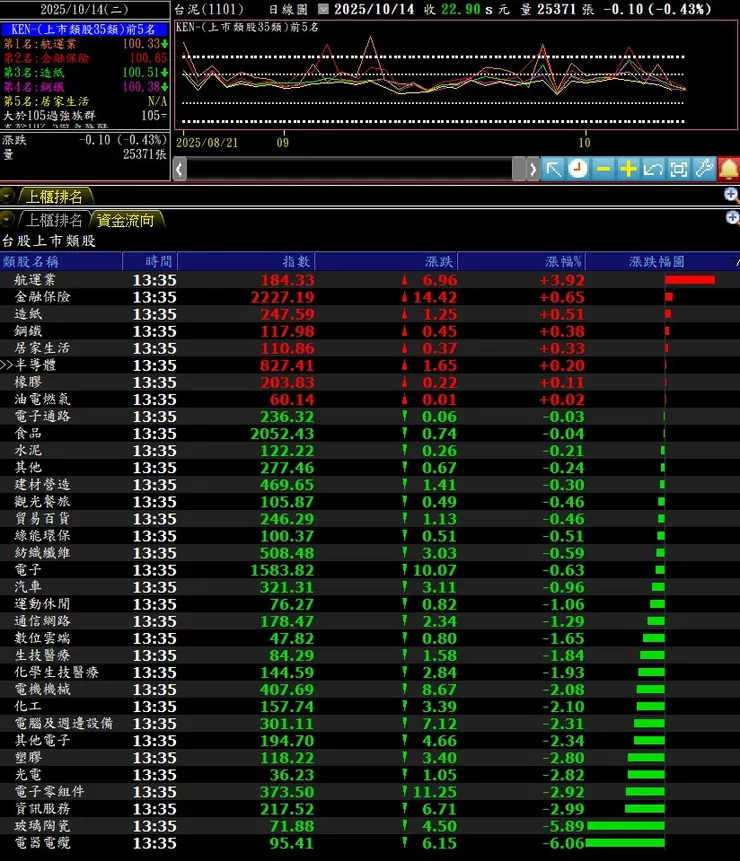Click the left arrow of chart scrollbar
The width and height of the screenshot is (740, 861).
click(180, 169)
